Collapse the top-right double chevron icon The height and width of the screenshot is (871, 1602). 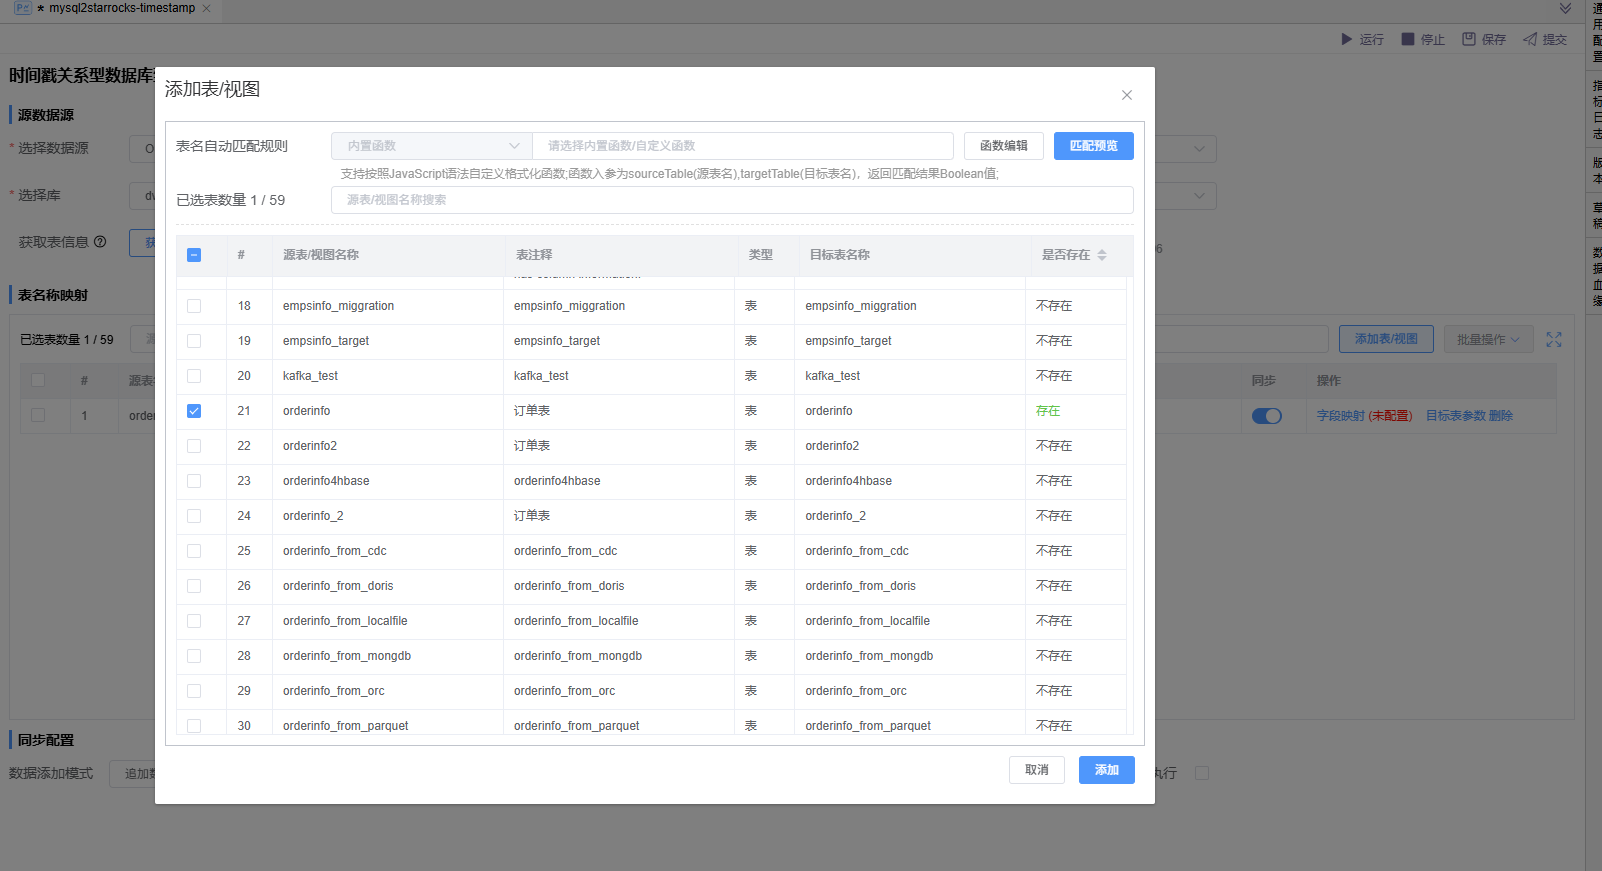pyautogui.click(x=1565, y=9)
